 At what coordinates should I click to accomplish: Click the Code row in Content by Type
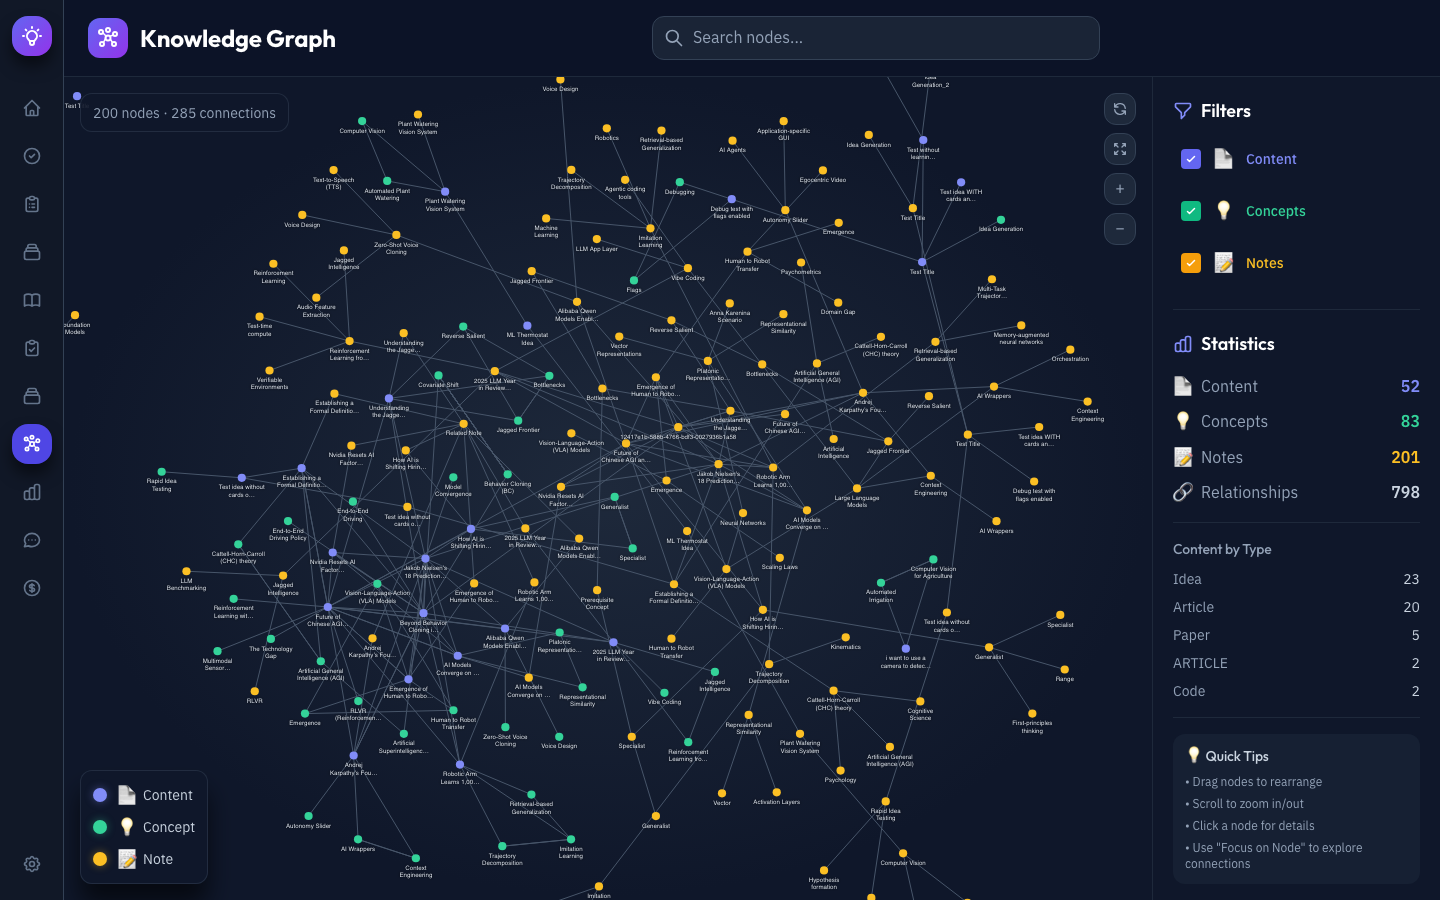click(1296, 691)
